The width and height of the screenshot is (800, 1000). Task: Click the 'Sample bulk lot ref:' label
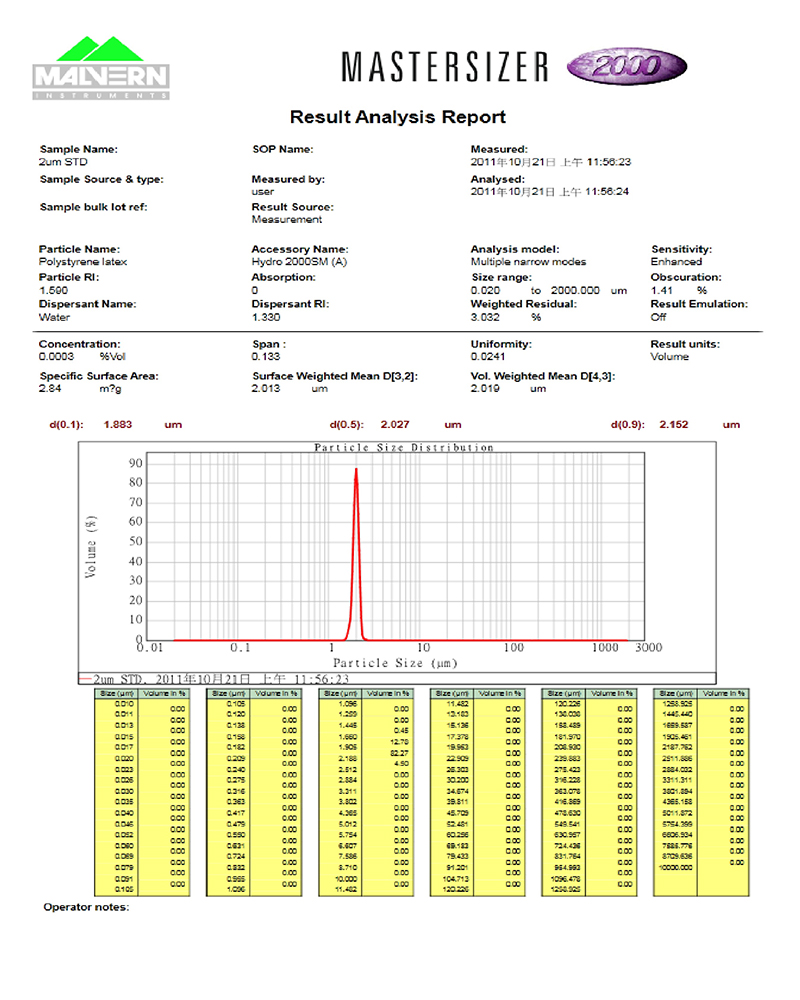point(93,207)
